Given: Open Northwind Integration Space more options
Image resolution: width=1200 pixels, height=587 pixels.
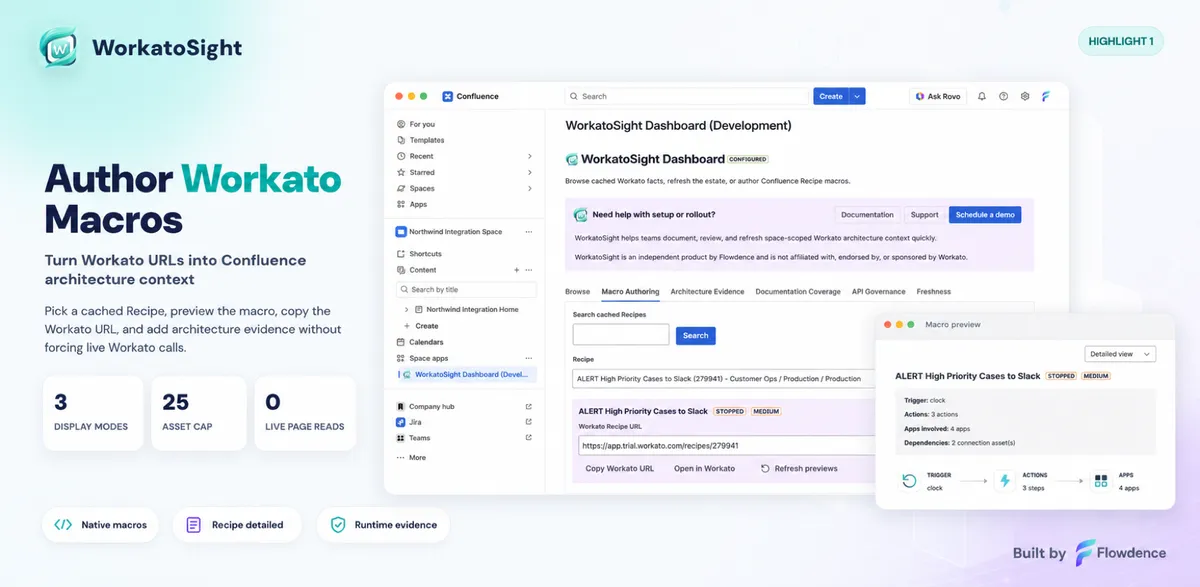Looking at the screenshot, I should click(529, 231).
